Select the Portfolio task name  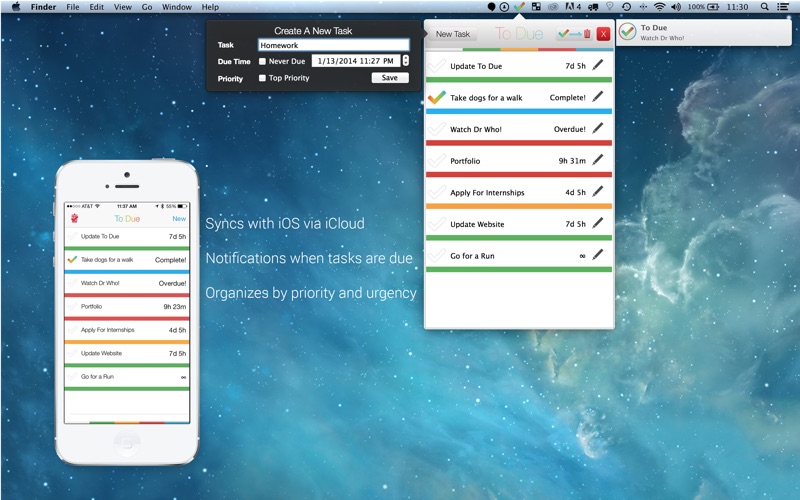465,161
